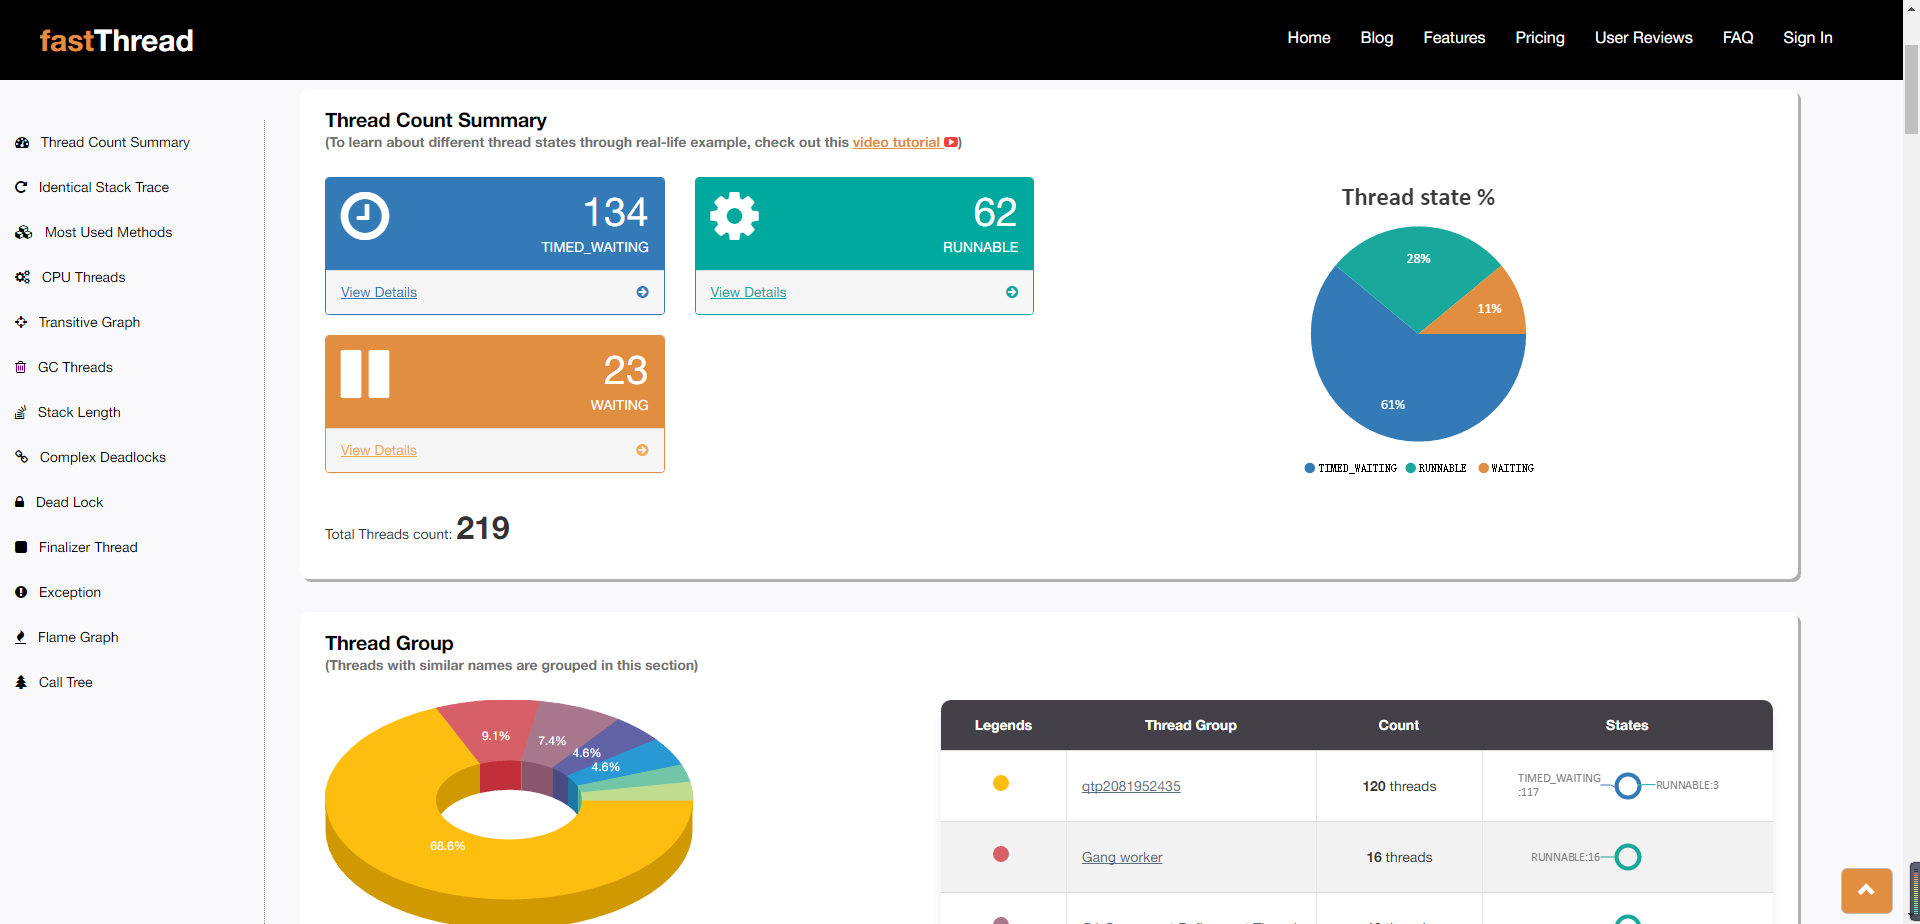Click the clock icon on TIMED_WAITING card
The width and height of the screenshot is (1920, 924).
pyautogui.click(x=365, y=216)
